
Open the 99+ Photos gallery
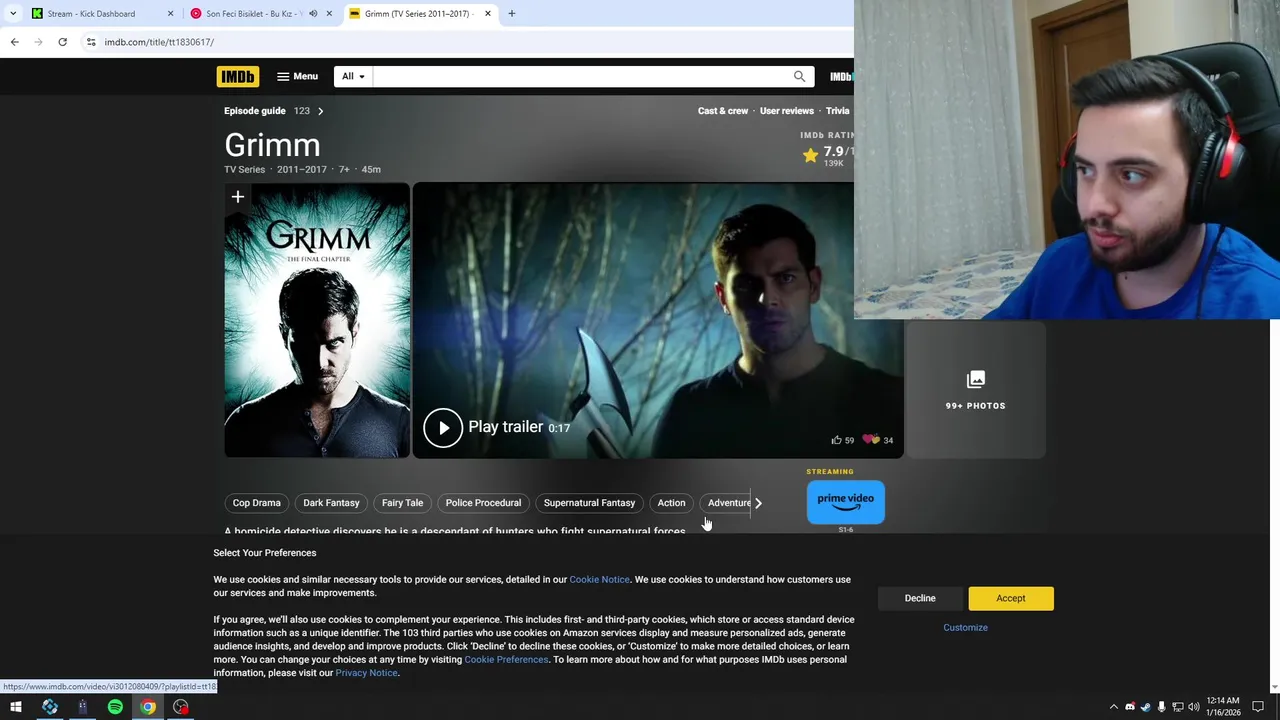click(x=976, y=390)
